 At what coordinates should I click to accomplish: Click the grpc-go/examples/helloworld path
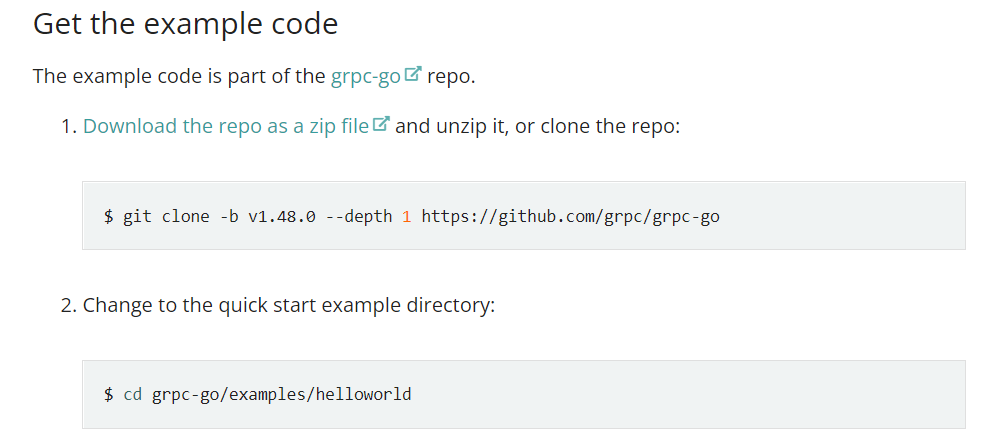[x=282, y=395]
